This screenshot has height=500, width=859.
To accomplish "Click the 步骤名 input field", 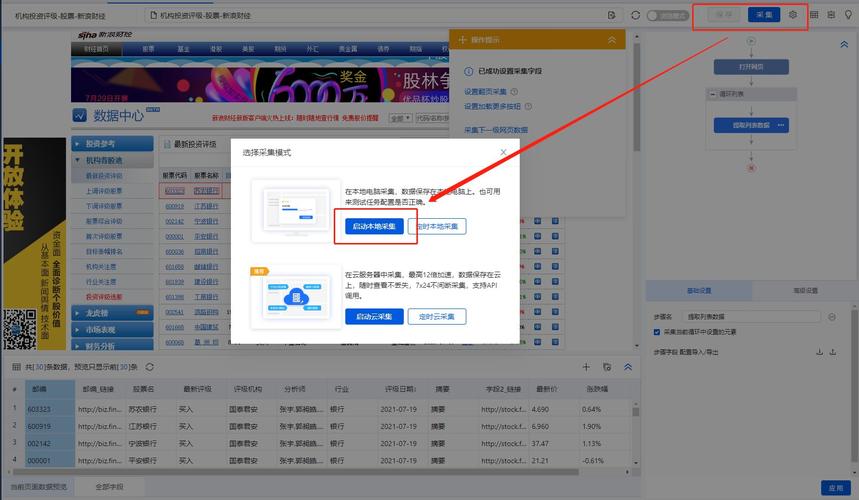I will pos(751,317).
